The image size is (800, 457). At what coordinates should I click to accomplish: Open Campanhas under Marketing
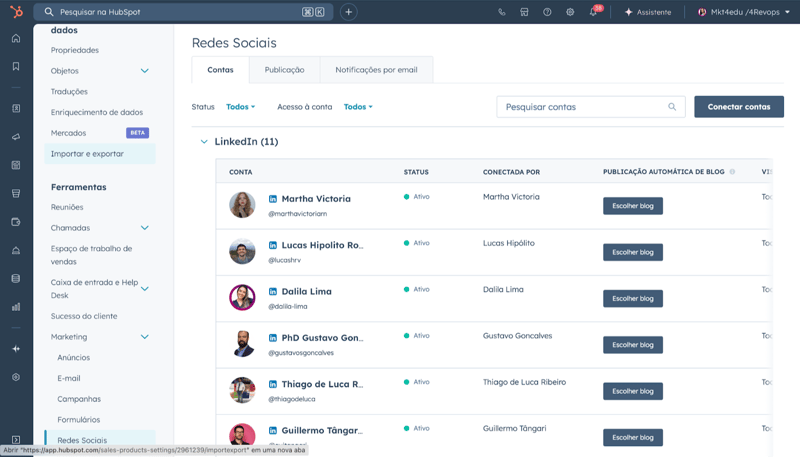coord(79,399)
